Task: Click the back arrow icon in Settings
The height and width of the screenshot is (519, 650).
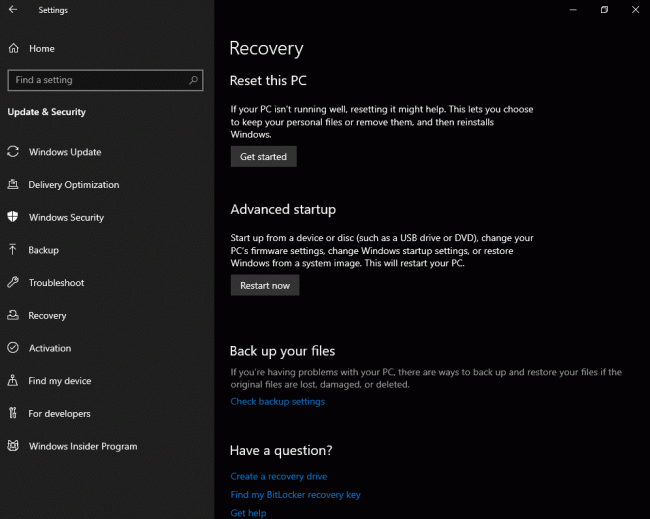Action: pyautogui.click(x=13, y=10)
